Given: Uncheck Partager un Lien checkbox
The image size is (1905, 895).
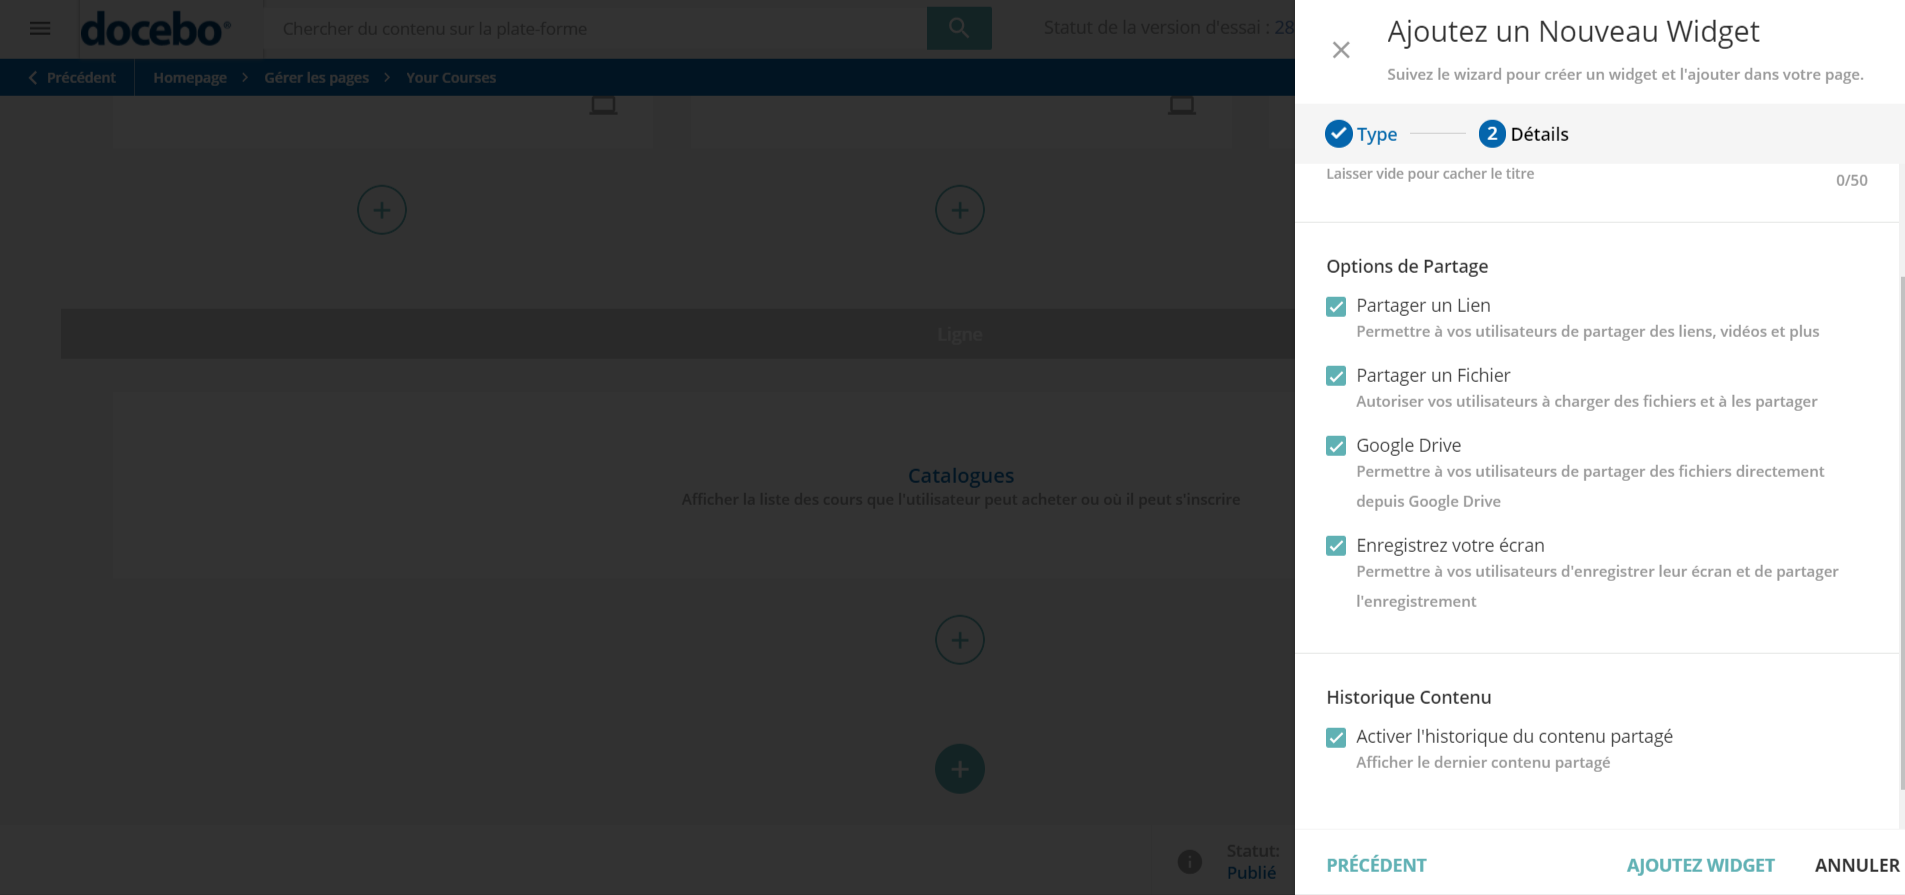Looking at the screenshot, I should [x=1336, y=306].
